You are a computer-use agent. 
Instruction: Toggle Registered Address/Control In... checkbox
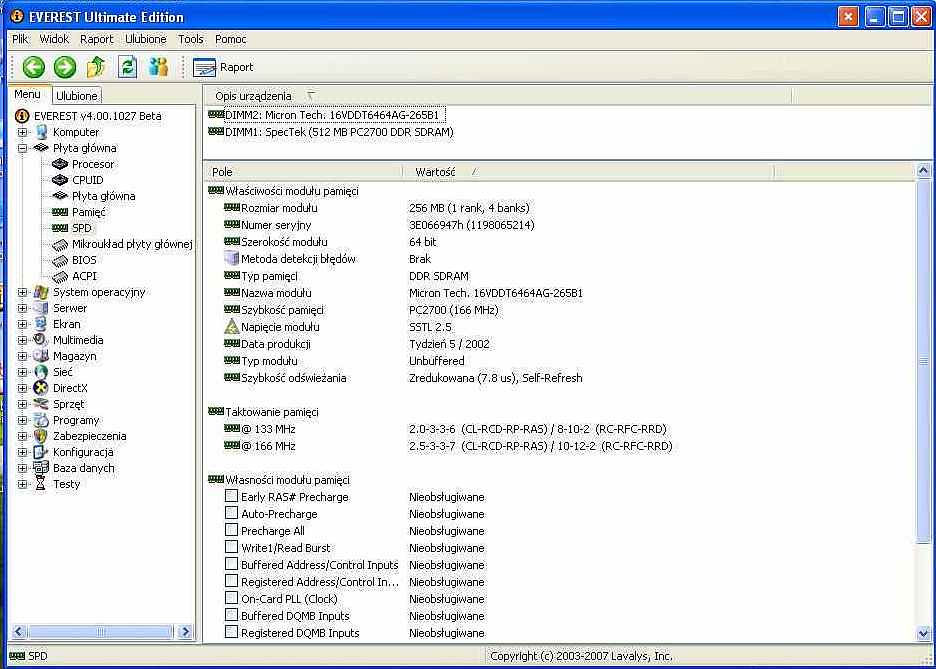tap(231, 581)
